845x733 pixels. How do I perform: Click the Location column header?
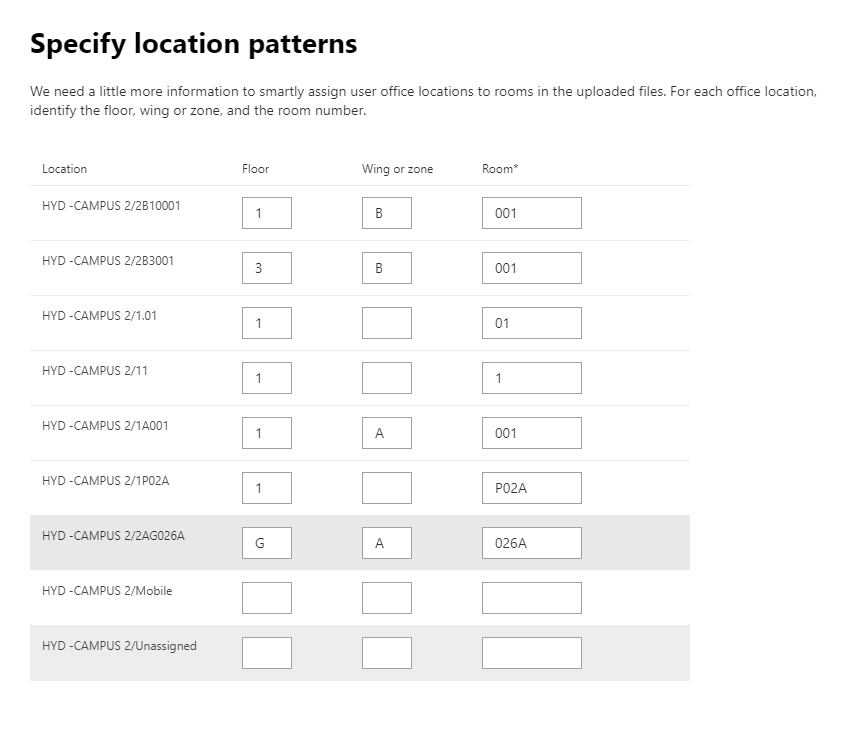tap(64, 169)
